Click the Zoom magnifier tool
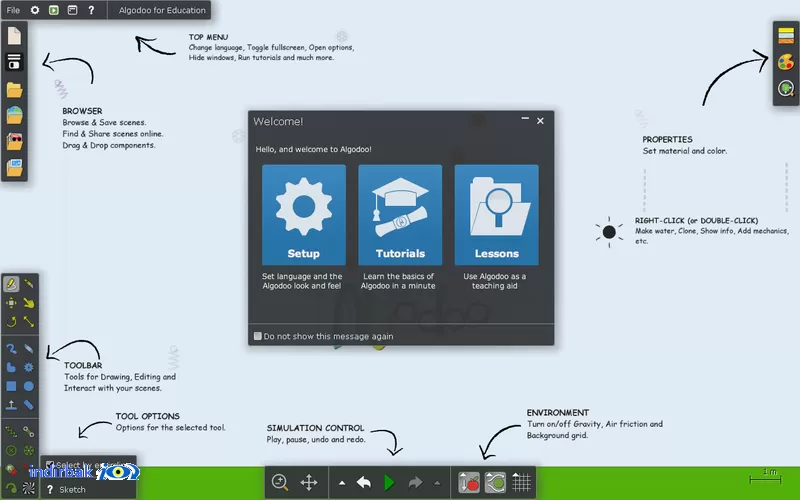This screenshot has height=500, width=800. tap(280, 482)
